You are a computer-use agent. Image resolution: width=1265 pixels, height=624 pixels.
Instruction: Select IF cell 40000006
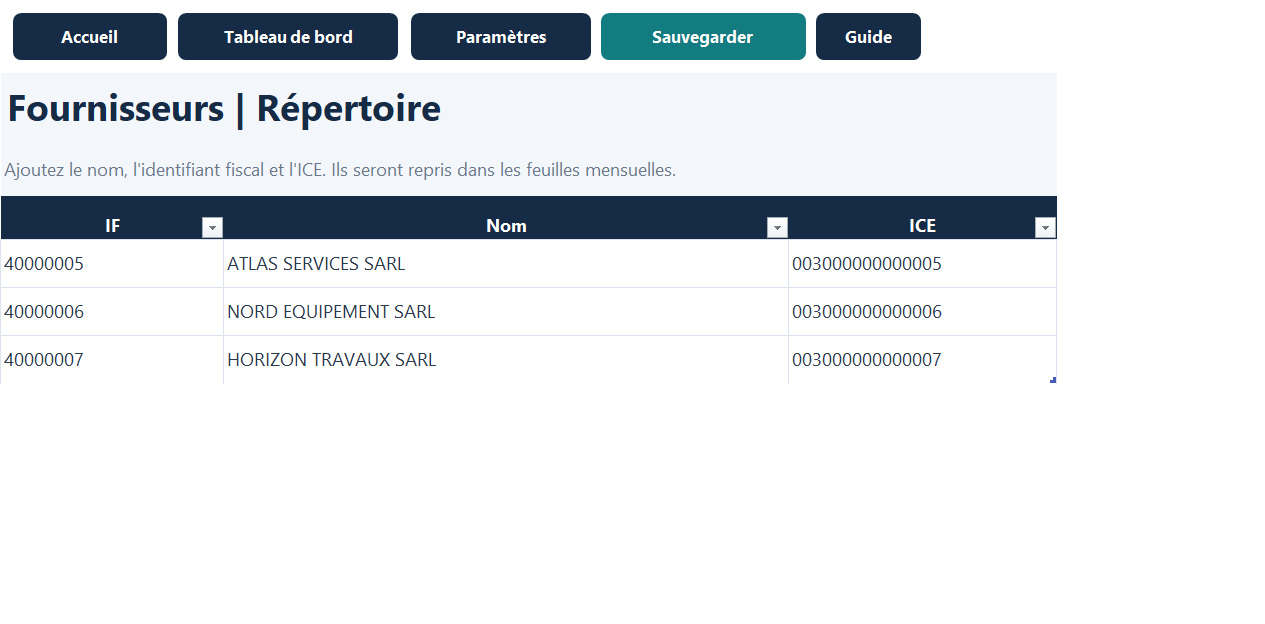point(112,312)
